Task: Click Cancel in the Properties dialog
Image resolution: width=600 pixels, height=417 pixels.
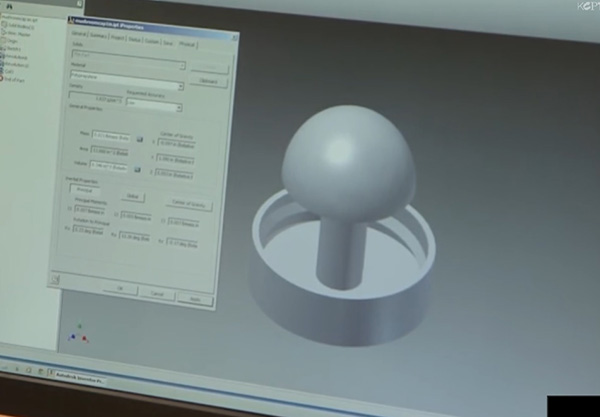Action: [x=157, y=294]
